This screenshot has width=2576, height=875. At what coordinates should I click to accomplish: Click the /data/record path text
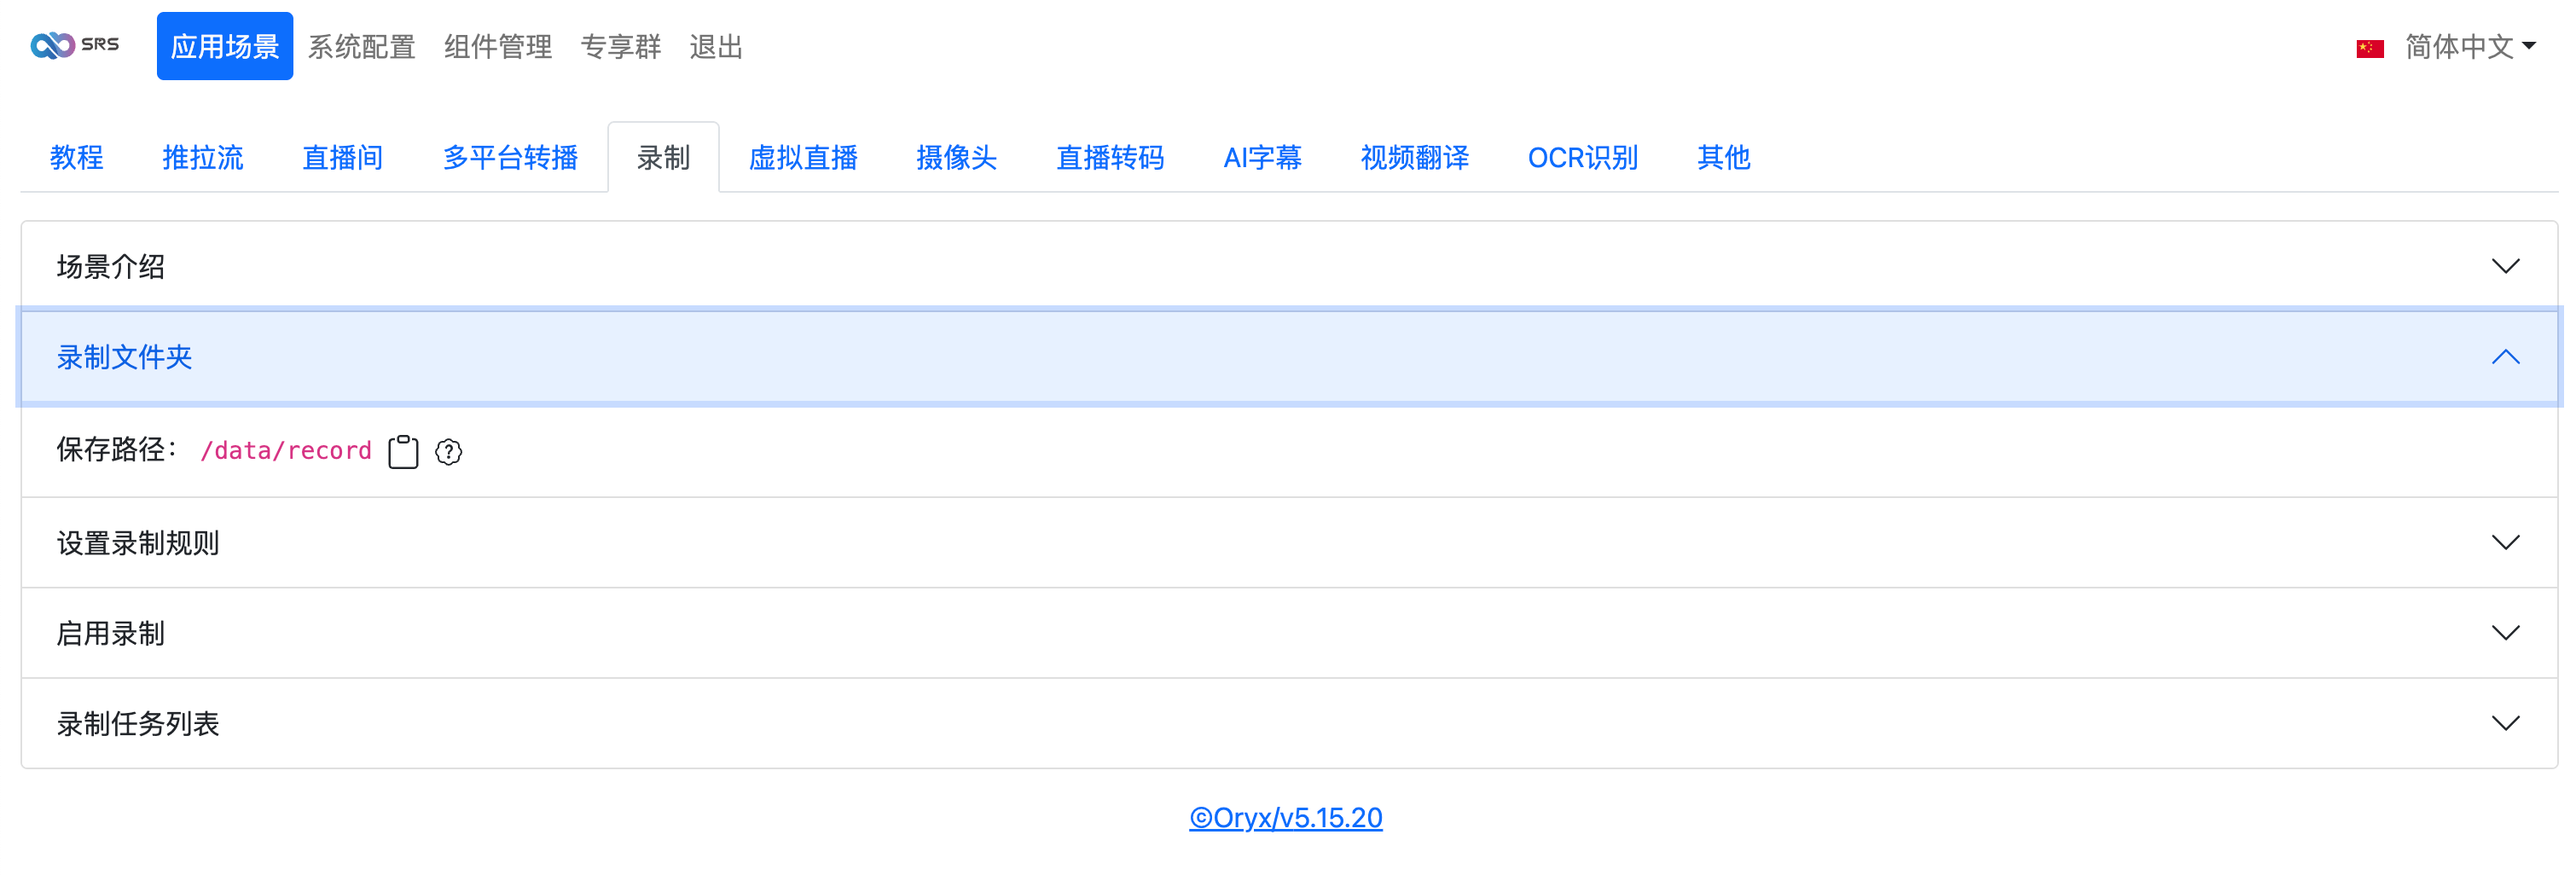286,451
